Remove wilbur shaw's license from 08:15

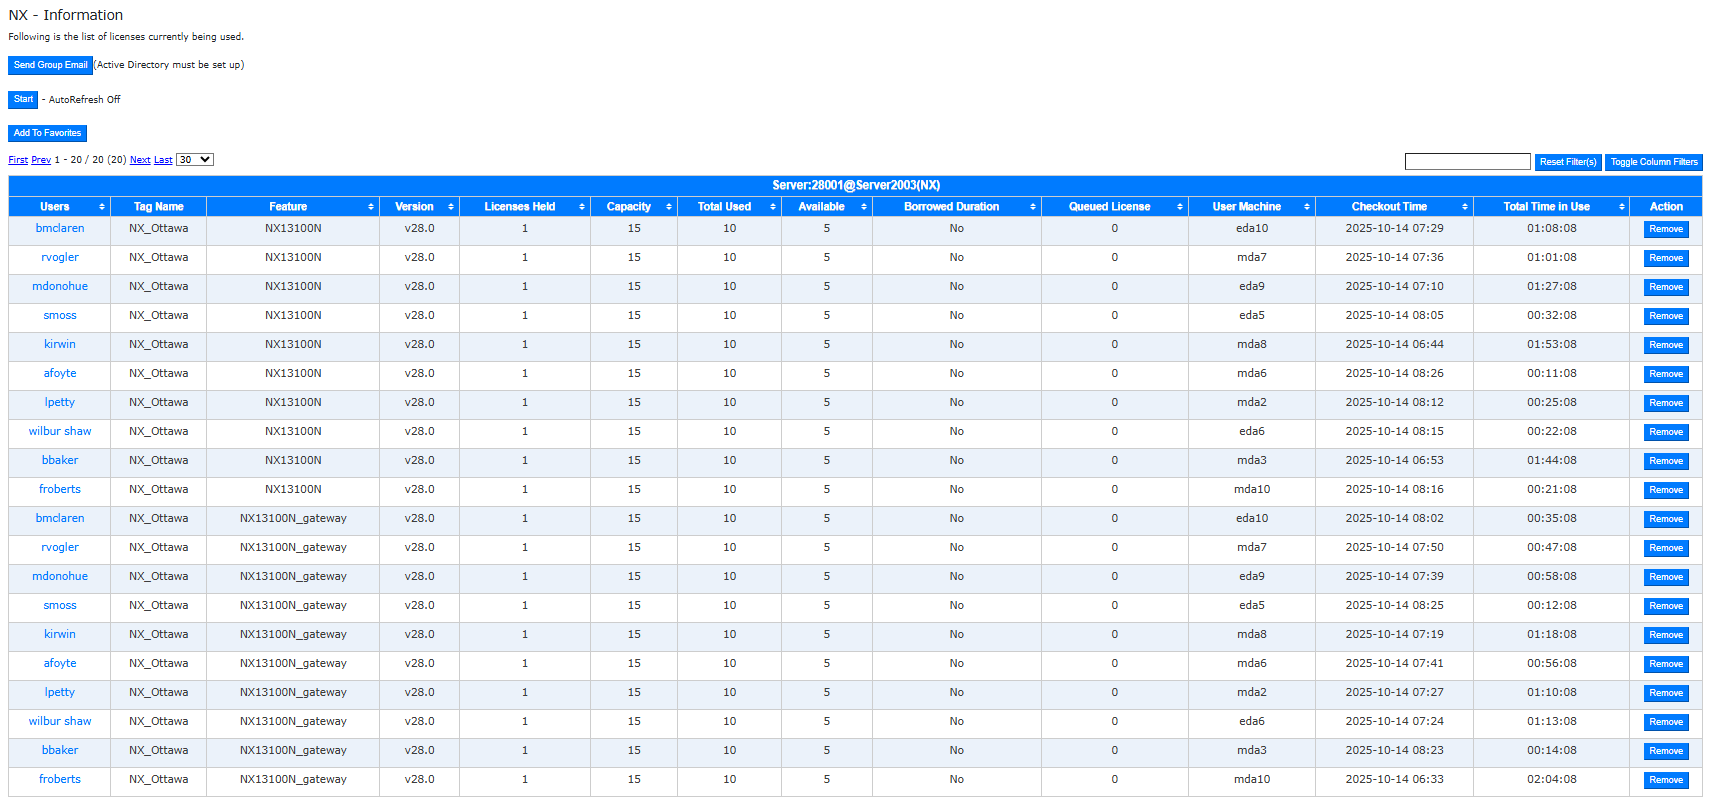[1666, 433]
